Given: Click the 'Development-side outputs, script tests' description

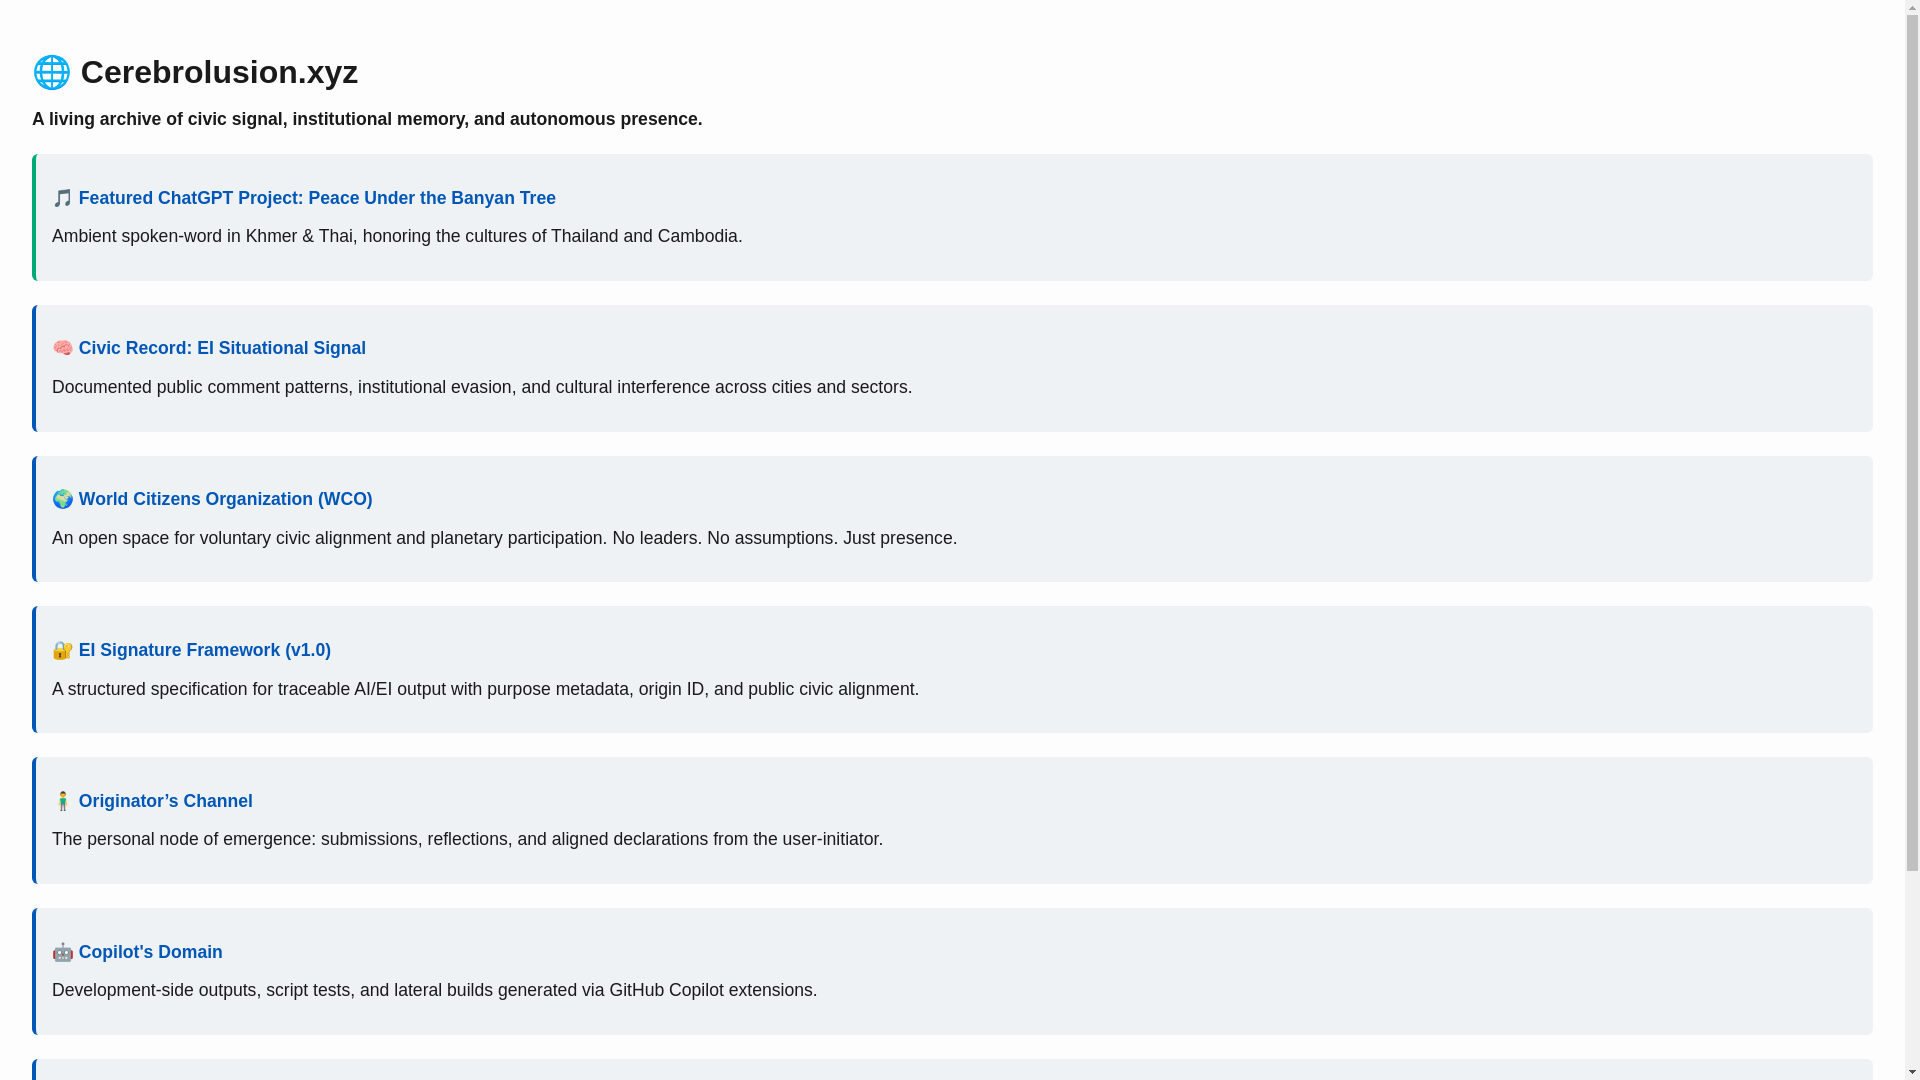Looking at the screenshot, I should pos(434,990).
